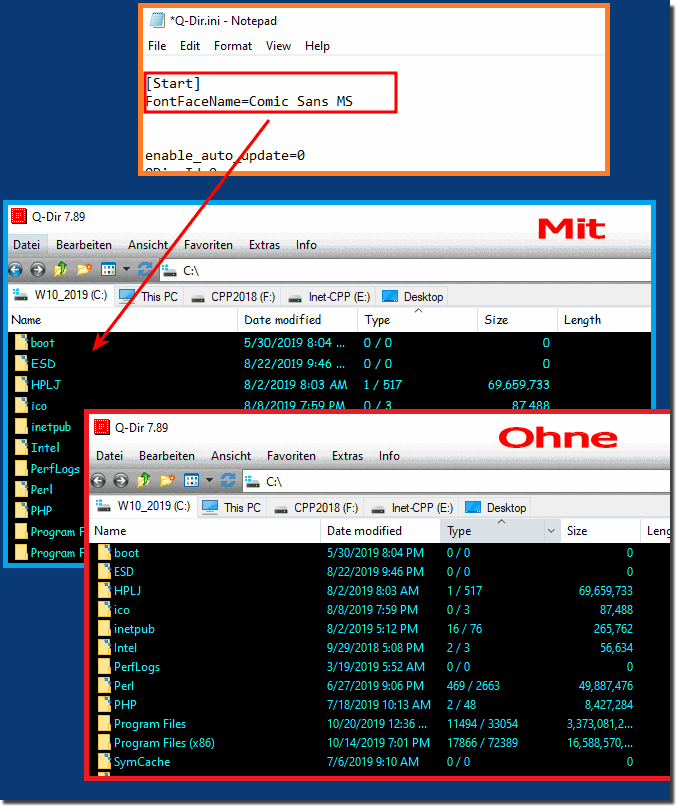Select Program Files (x86) in lower window
The image size is (677, 807).
164,743
